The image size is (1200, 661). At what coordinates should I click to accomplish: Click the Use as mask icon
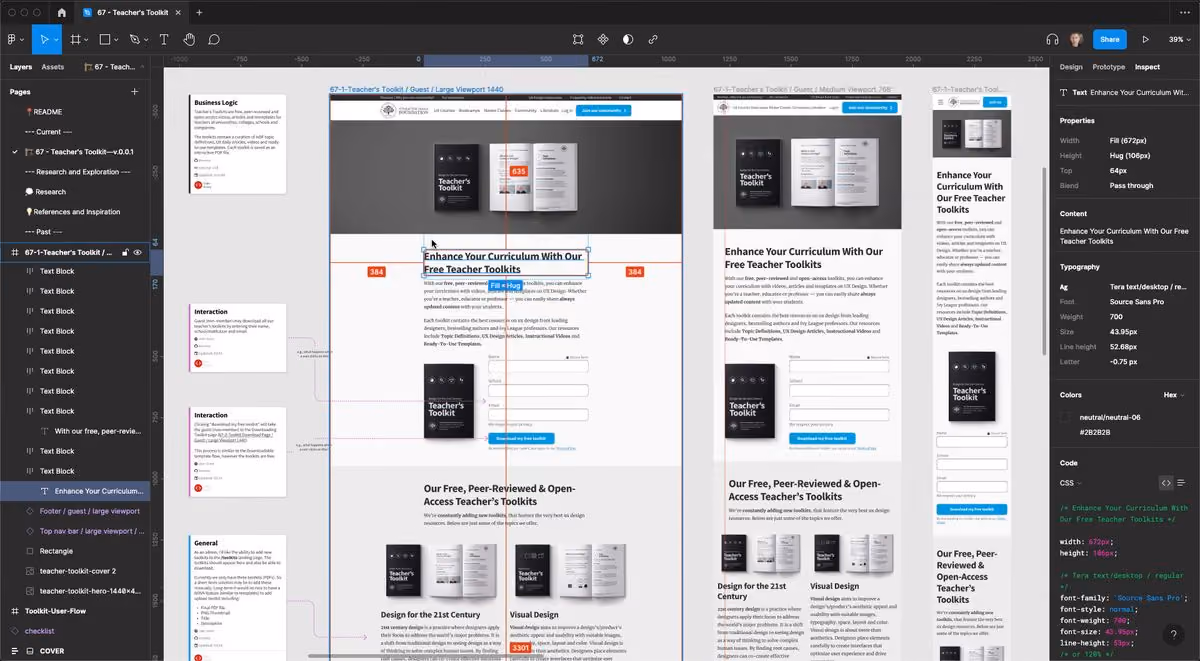pos(628,39)
